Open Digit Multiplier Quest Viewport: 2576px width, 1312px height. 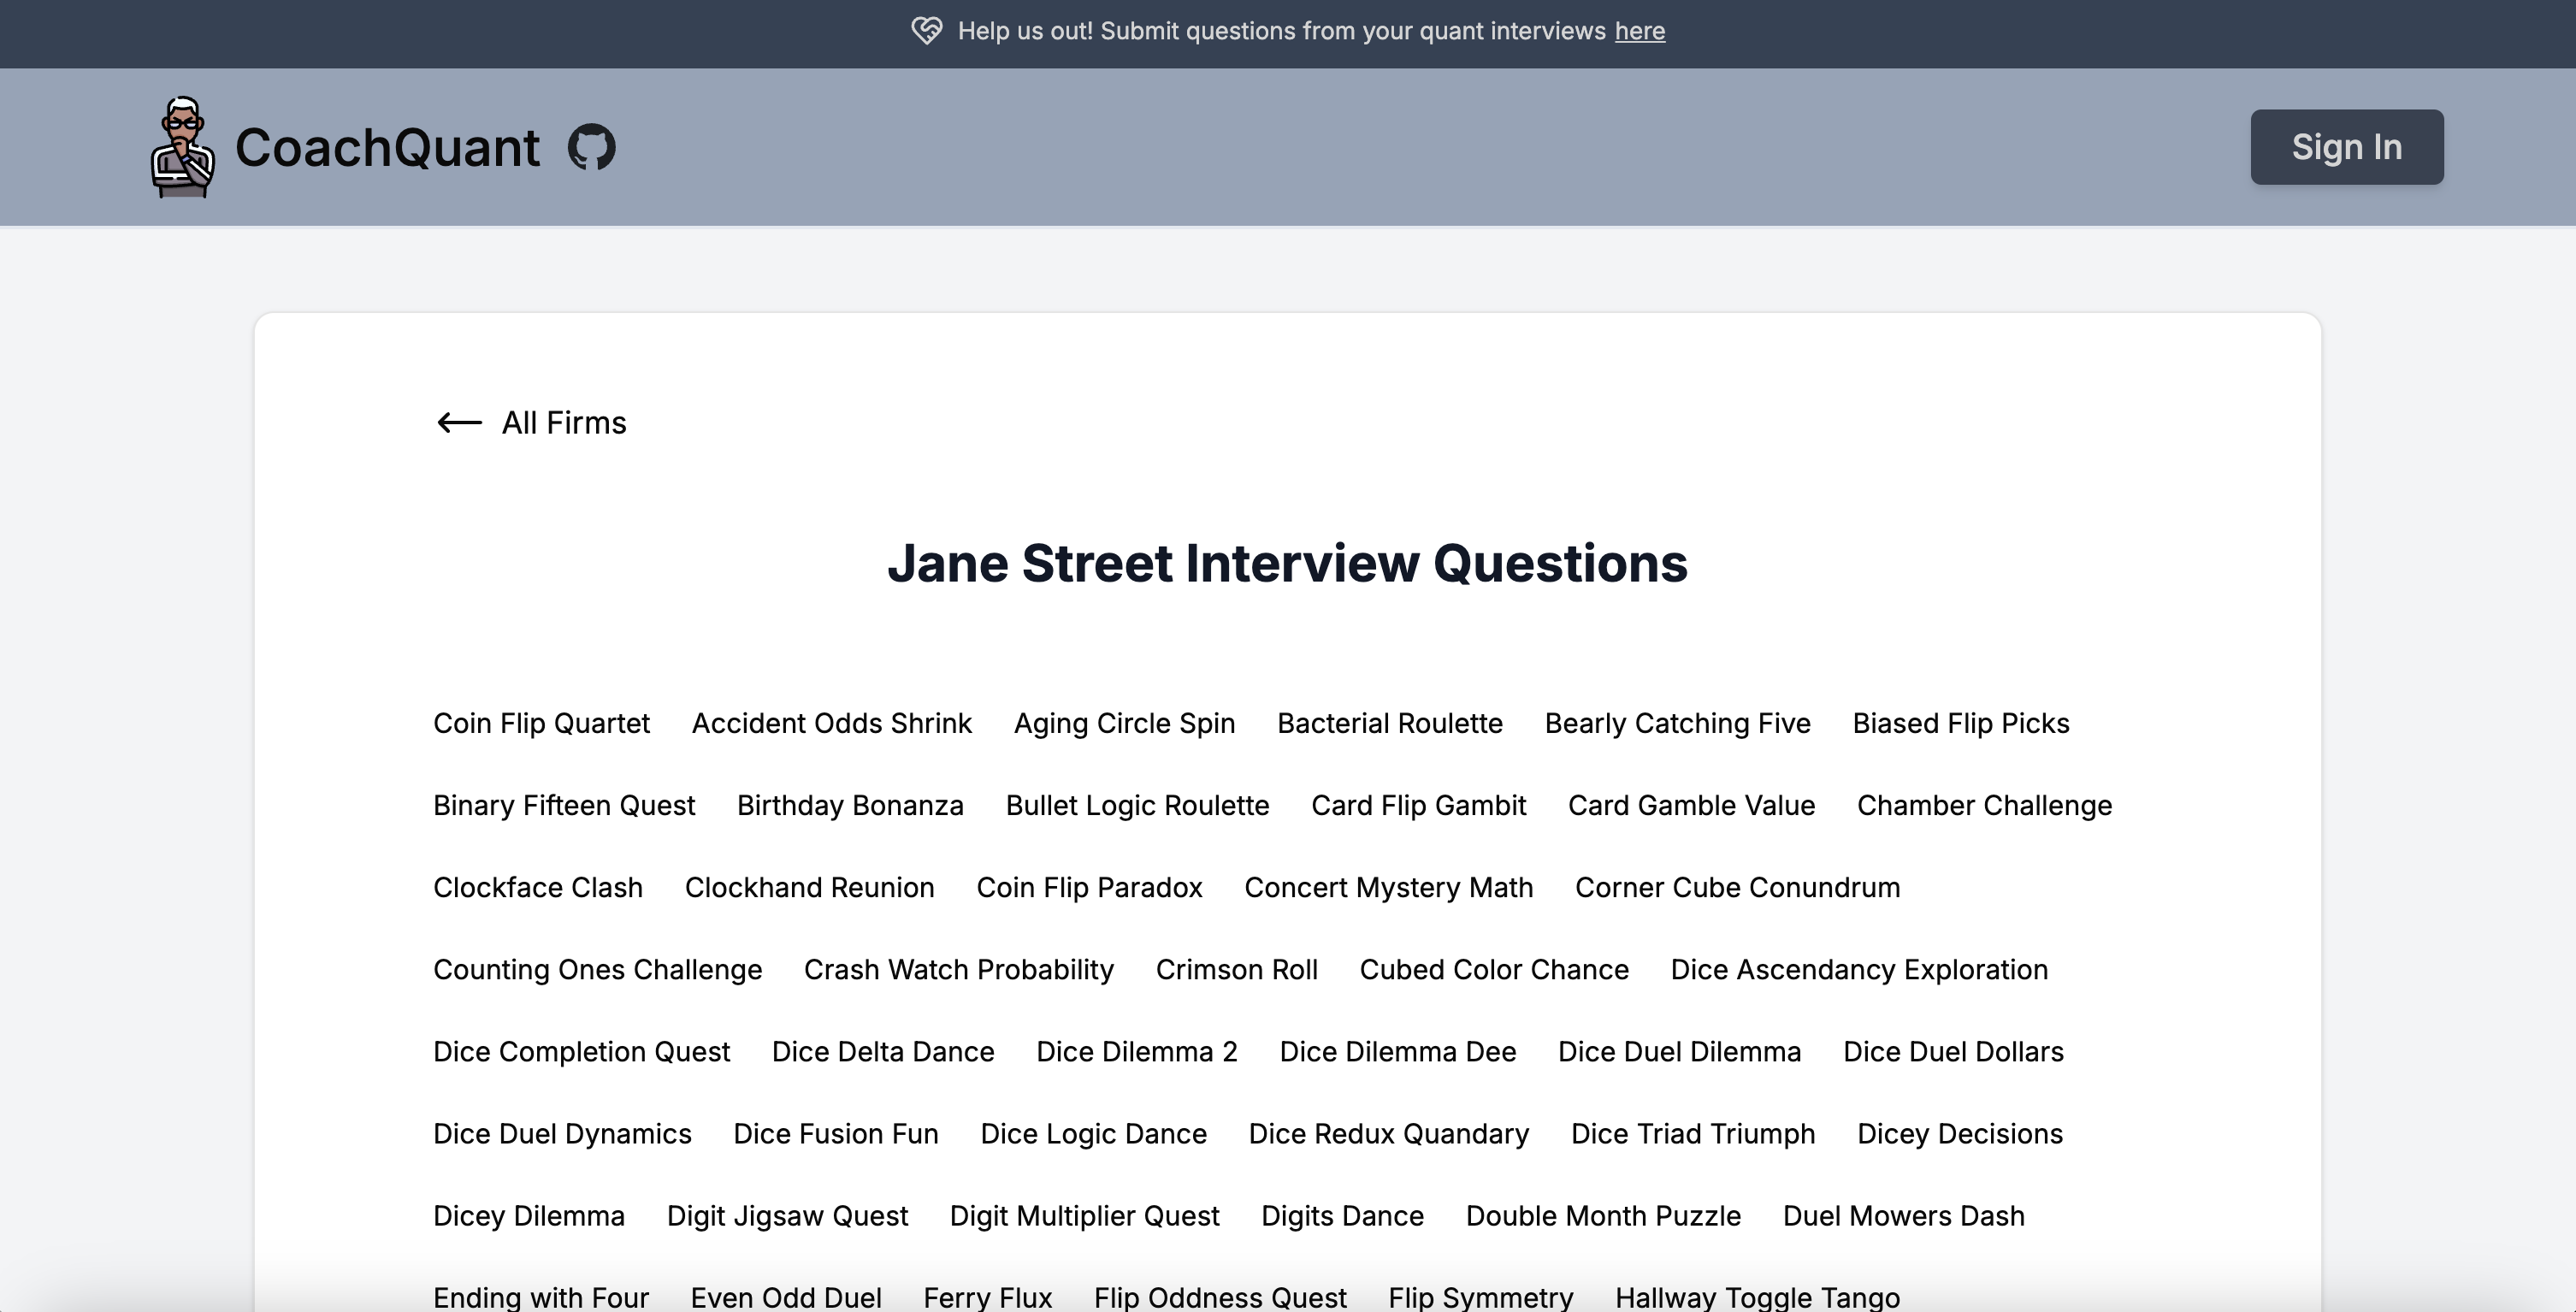[1084, 1215]
